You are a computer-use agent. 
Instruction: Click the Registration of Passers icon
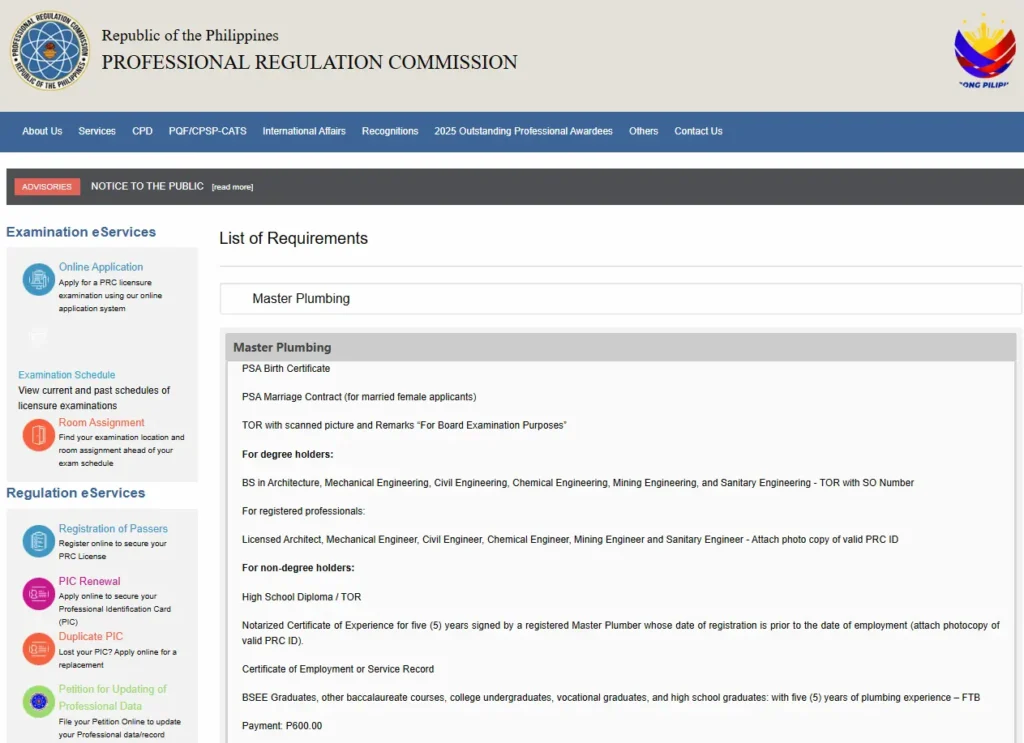click(39, 541)
